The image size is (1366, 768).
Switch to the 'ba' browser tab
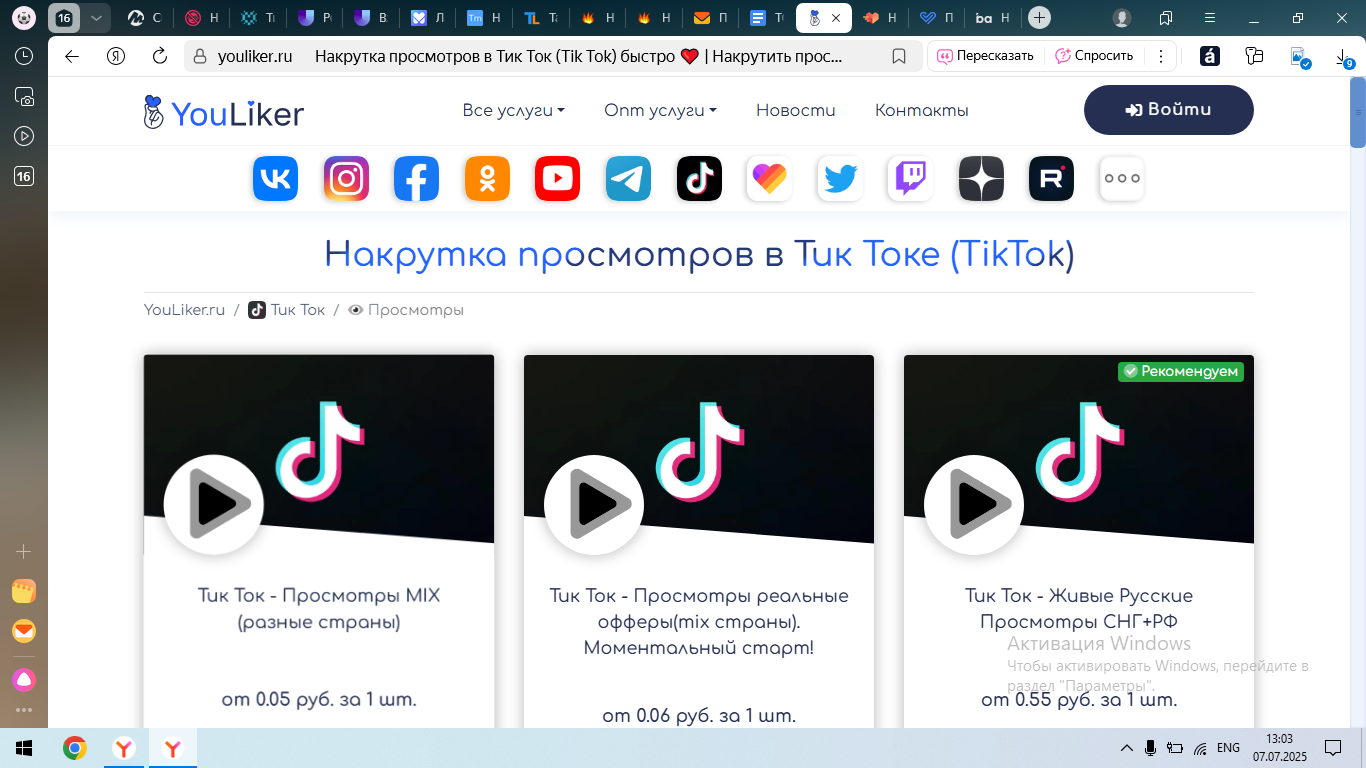[x=993, y=18]
